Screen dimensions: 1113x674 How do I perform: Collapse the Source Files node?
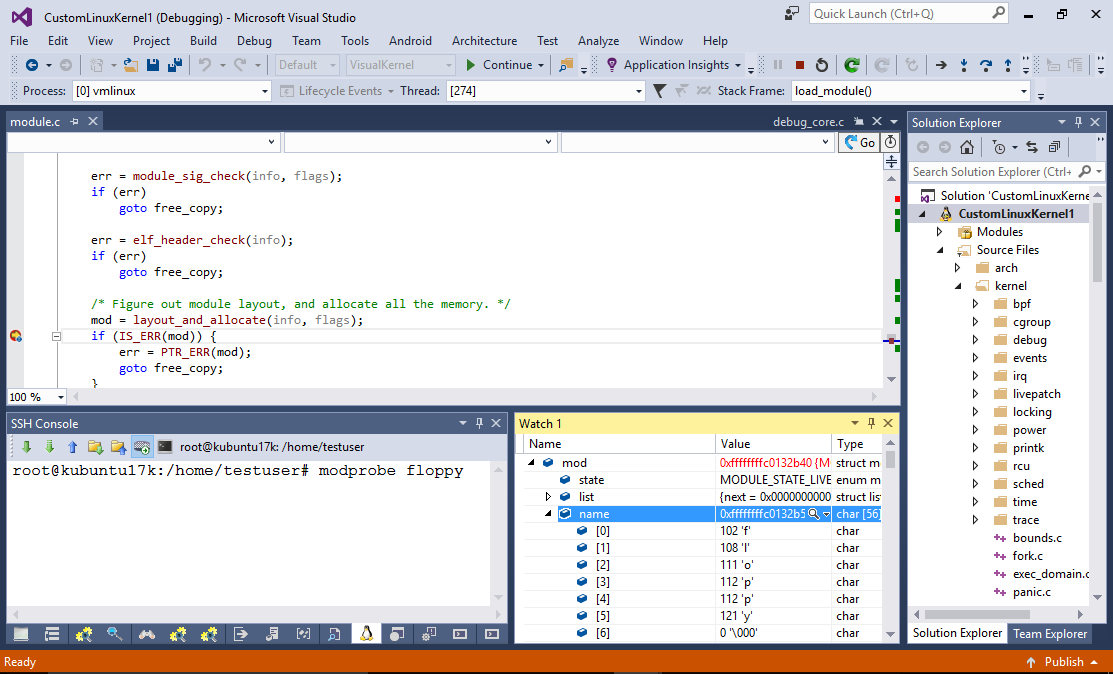click(x=940, y=250)
